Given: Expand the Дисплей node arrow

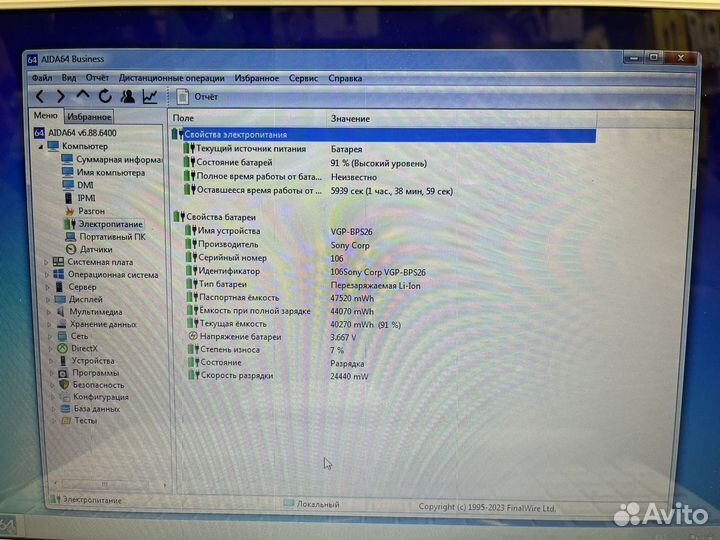Looking at the screenshot, I should pyautogui.click(x=48, y=299).
